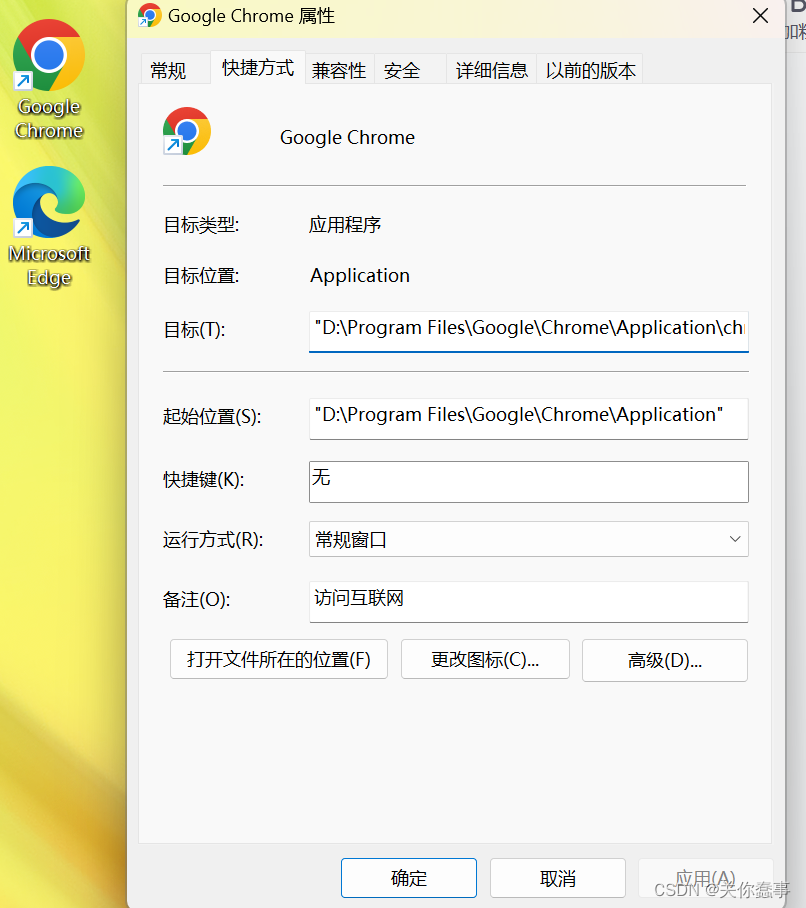Click the 目标位置: label
This screenshot has width=806, height=908.
click(x=202, y=276)
